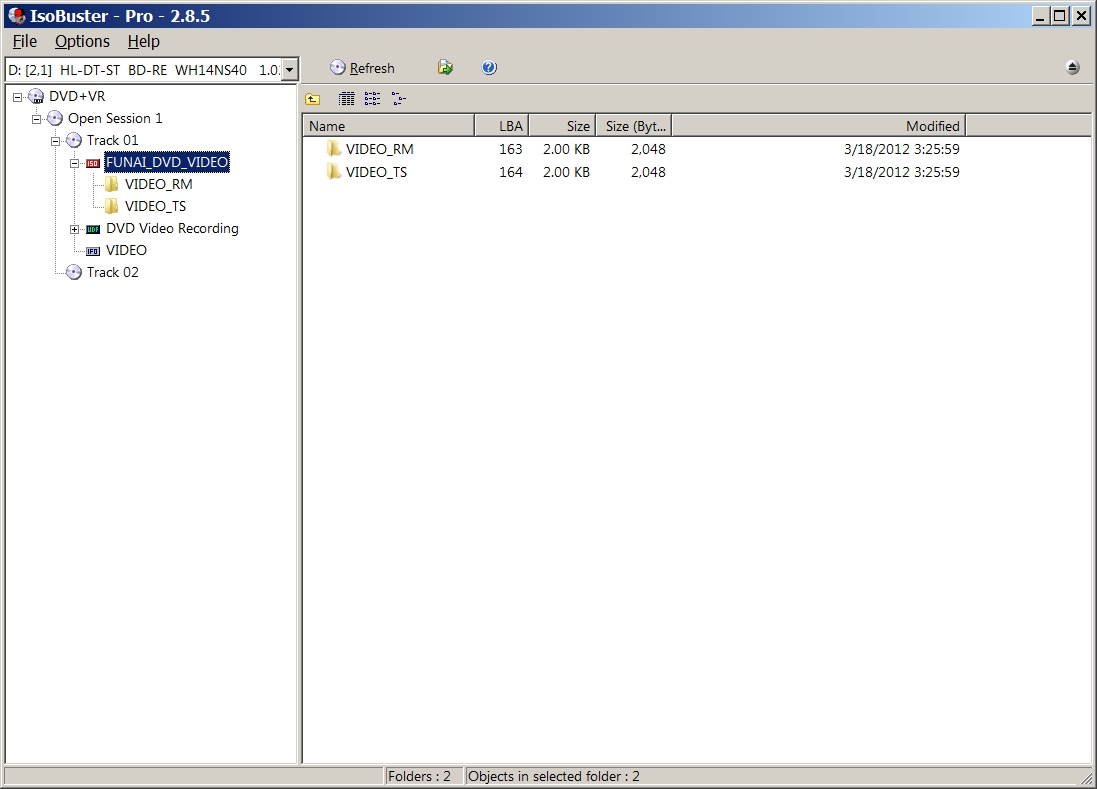
Task: Select DVD Video Recording in the tree
Action: (172, 228)
